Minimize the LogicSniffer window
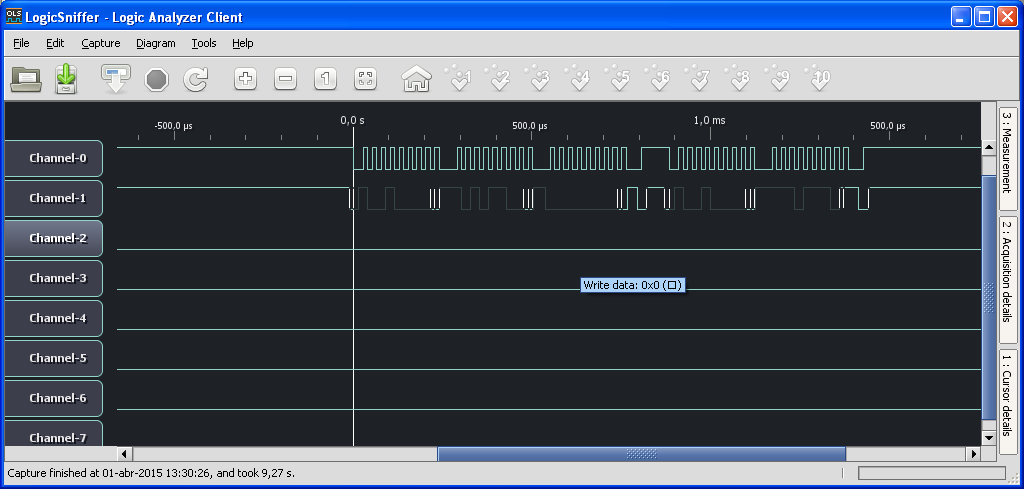The image size is (1024, 489). click(961, 16)
